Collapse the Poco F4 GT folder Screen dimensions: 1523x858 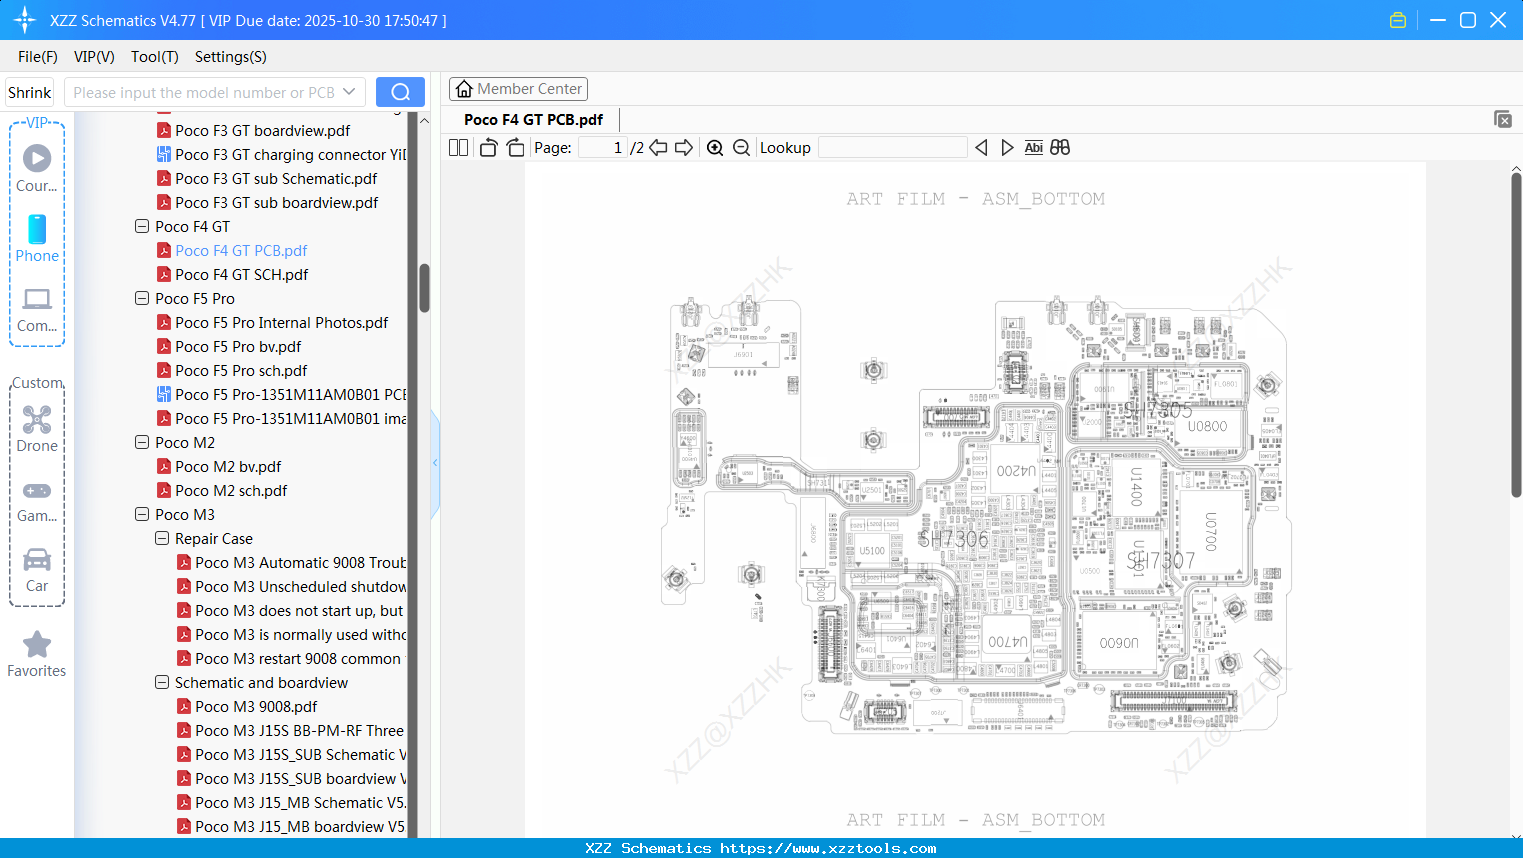click(142, 227)
